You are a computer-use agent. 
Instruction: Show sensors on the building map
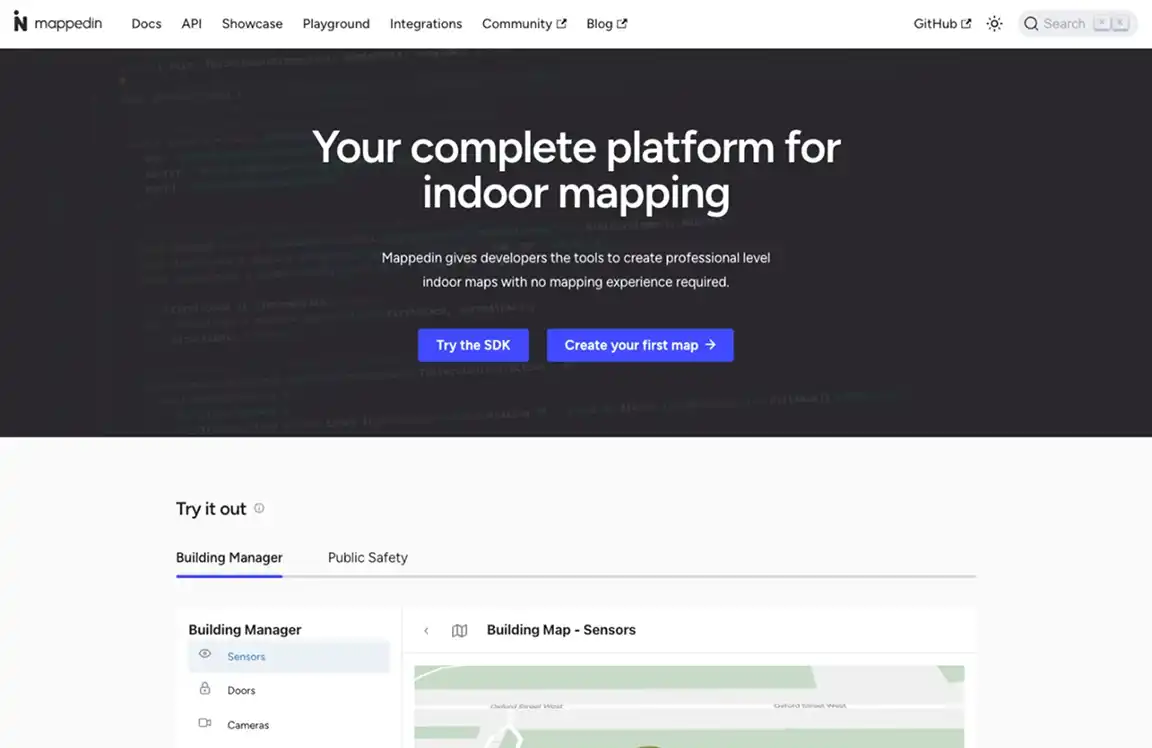(245, 656)
